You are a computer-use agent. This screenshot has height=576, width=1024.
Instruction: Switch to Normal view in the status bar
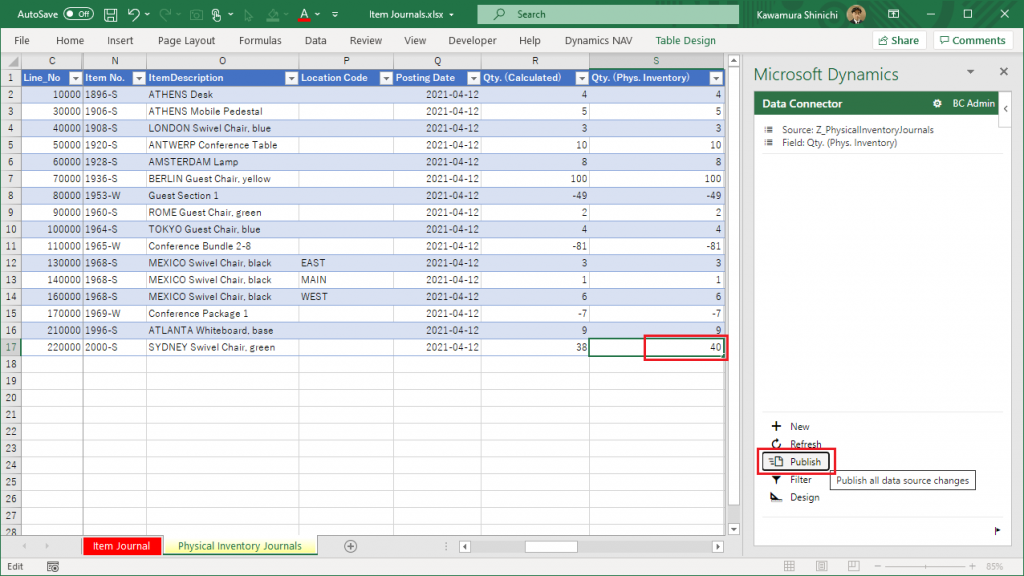pos(789,566)
